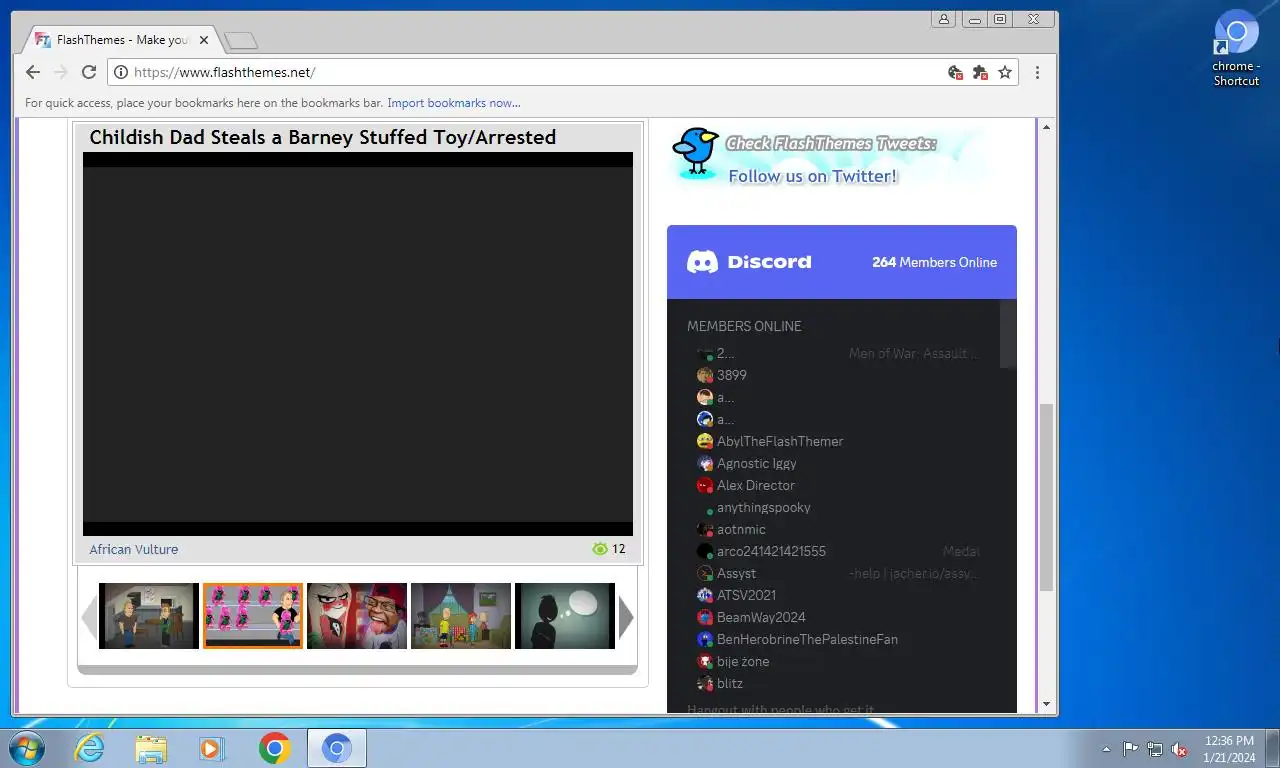The height and width of the screenshot is (768, 1280).
Task: Show next thumbnails with right carousel arrow
Action: click(x=626, y=617)
